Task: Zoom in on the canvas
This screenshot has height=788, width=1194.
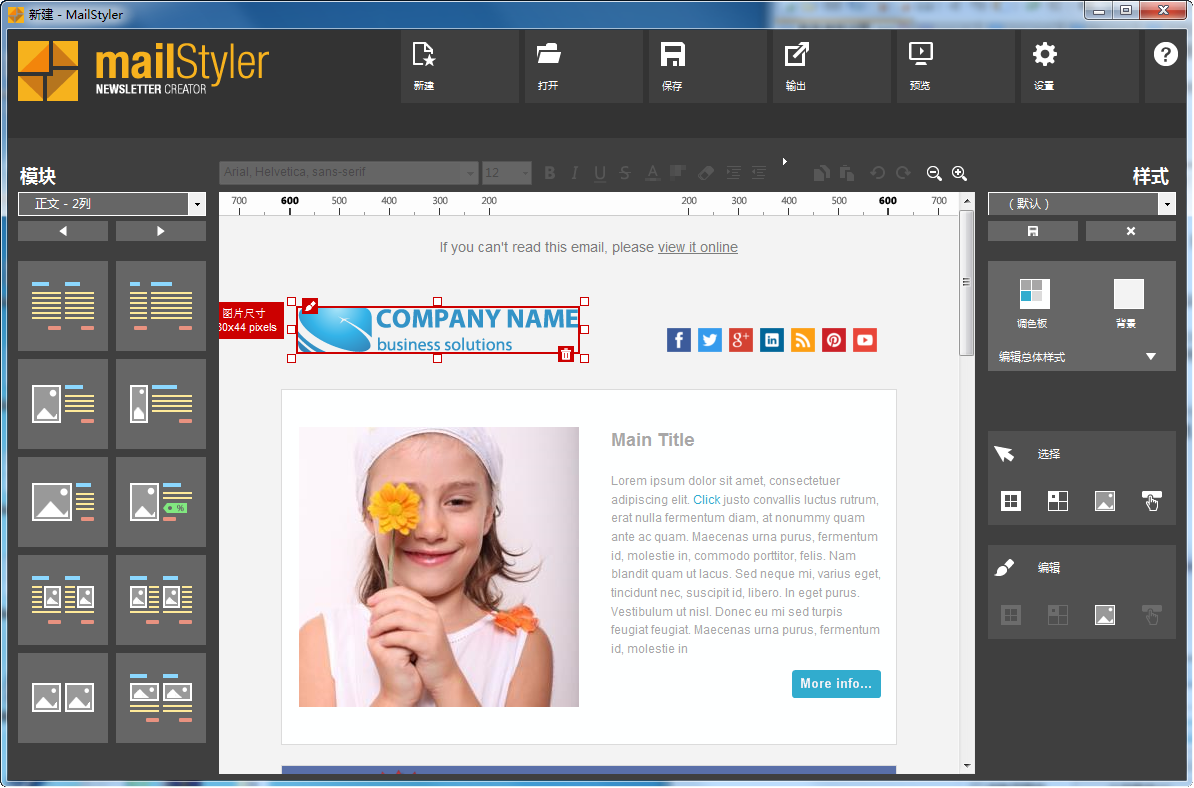Action: click(x=959, y=173)
